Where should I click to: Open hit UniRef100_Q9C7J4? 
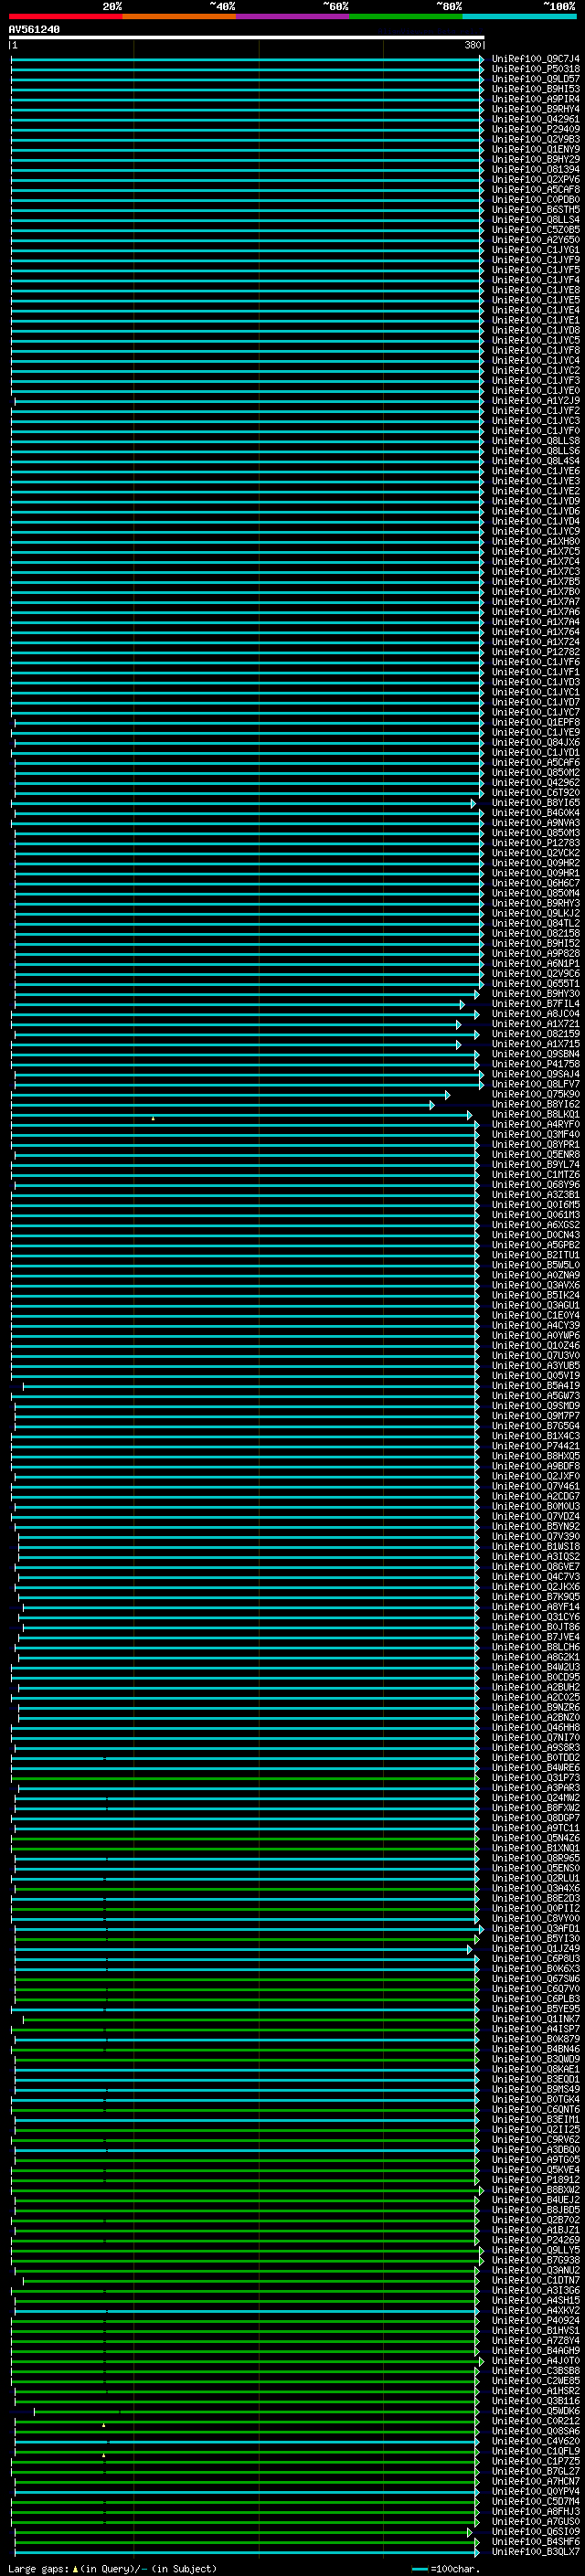535,59
